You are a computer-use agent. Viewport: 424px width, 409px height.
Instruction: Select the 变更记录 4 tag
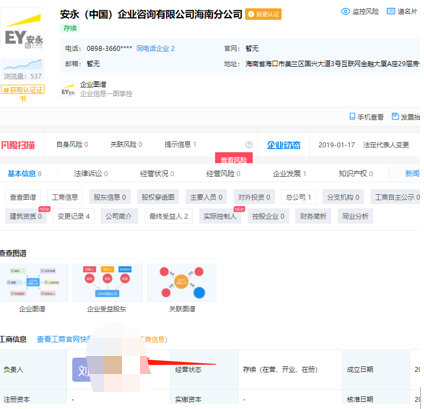pos(74,216)
